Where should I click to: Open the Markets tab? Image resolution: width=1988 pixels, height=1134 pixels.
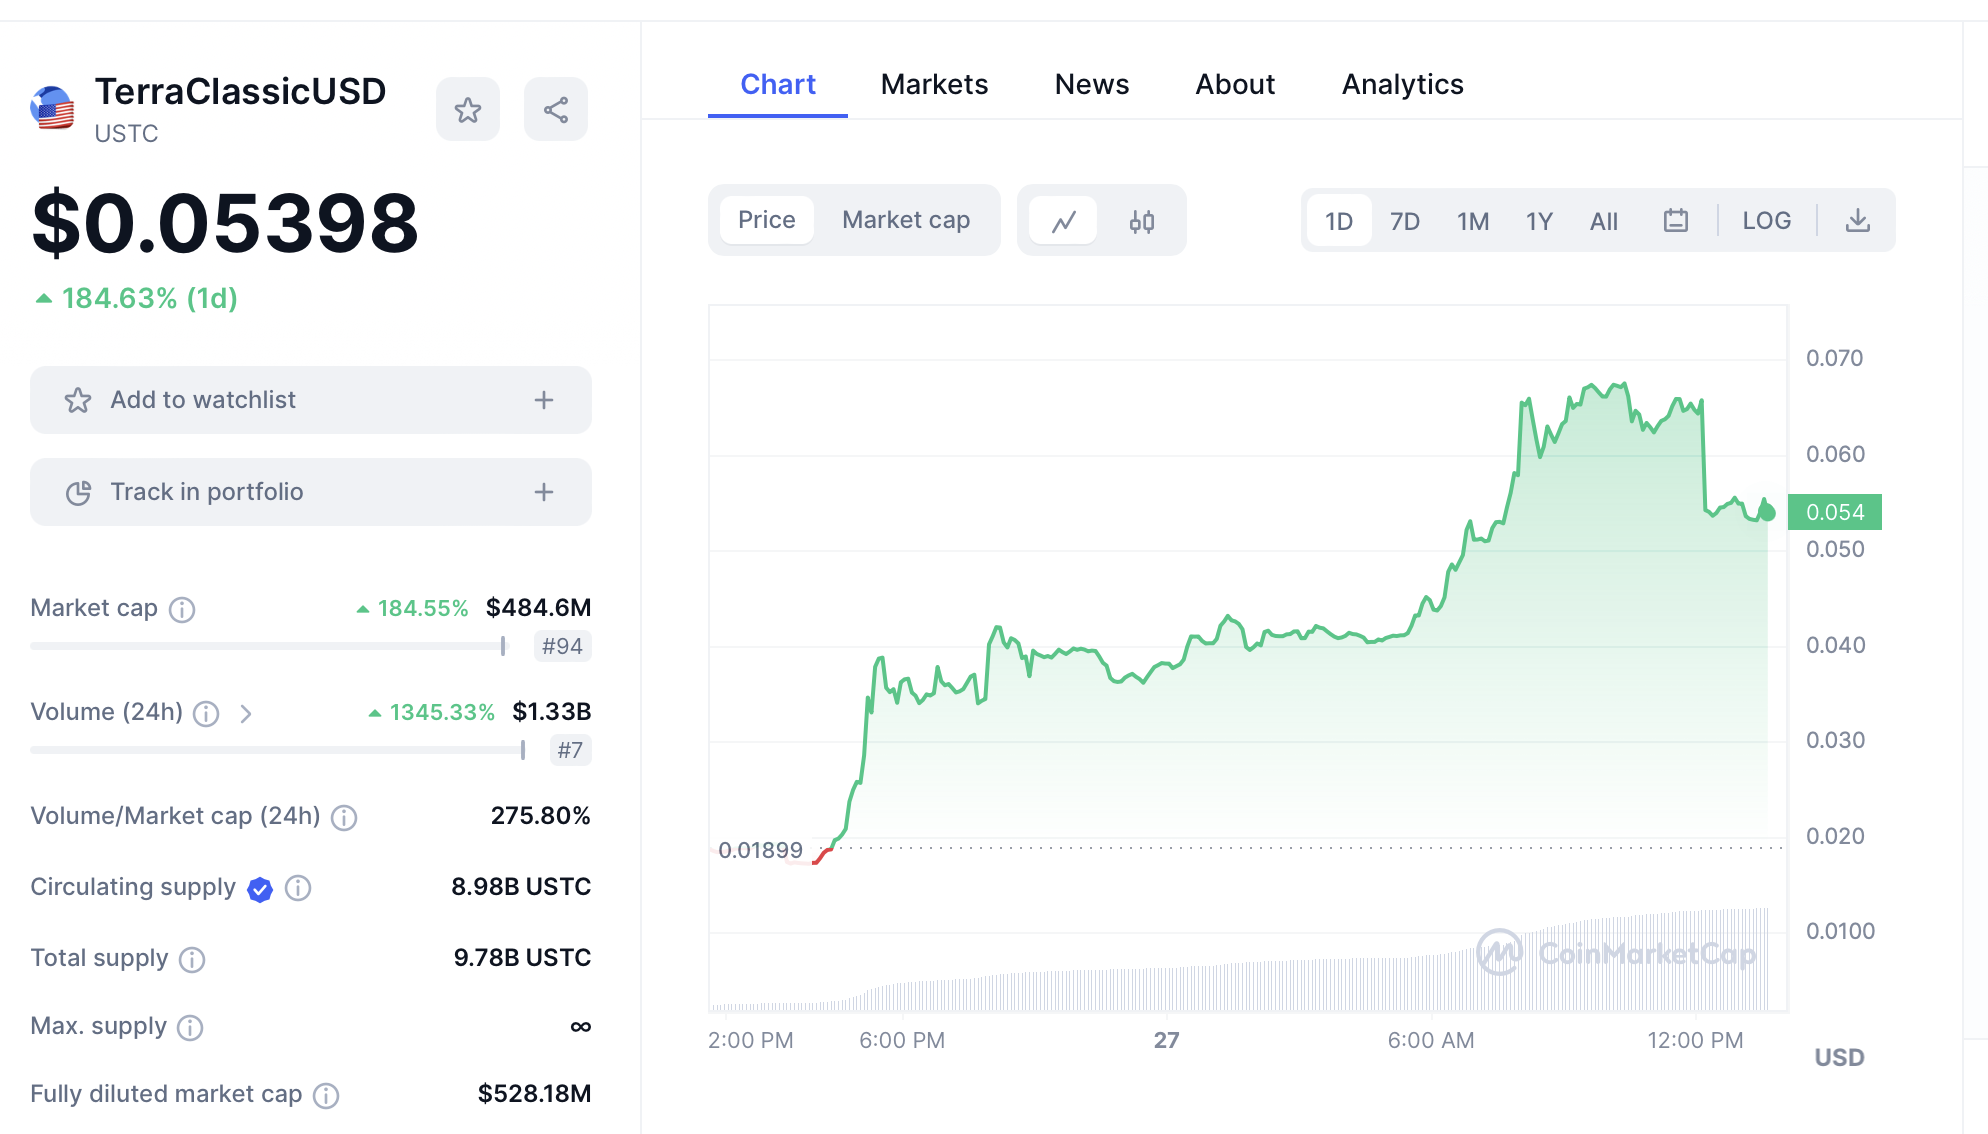934,85
